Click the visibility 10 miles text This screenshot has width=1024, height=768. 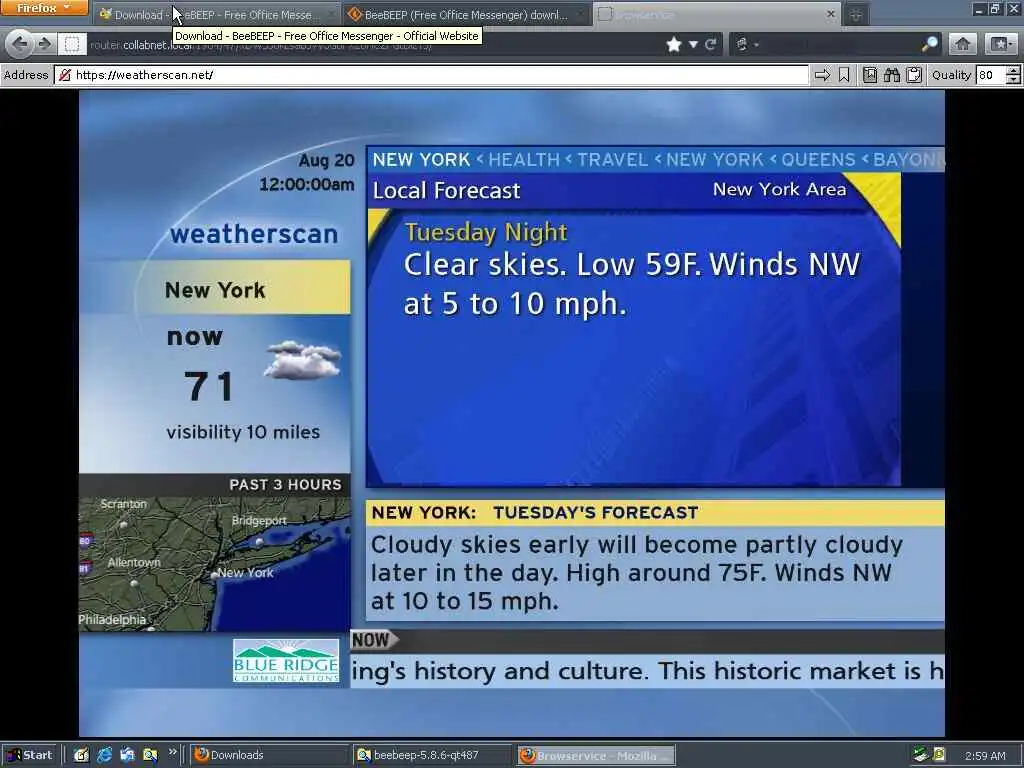point(243,432)
